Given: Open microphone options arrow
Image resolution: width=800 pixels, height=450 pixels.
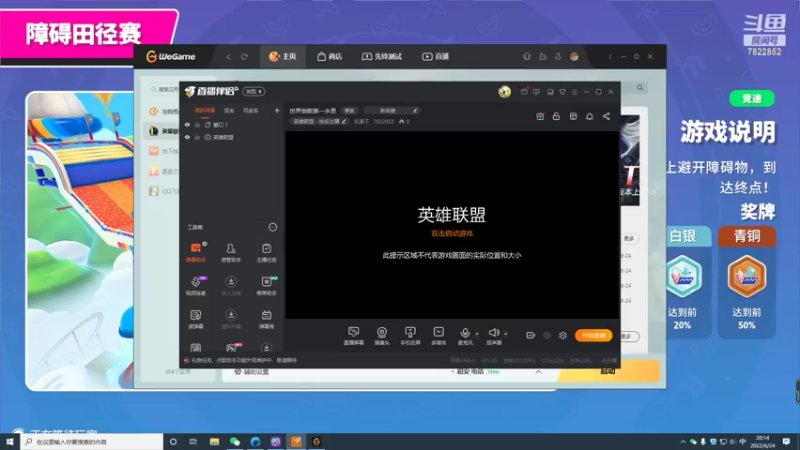Looking at the screenshot, I should [477, 334].
